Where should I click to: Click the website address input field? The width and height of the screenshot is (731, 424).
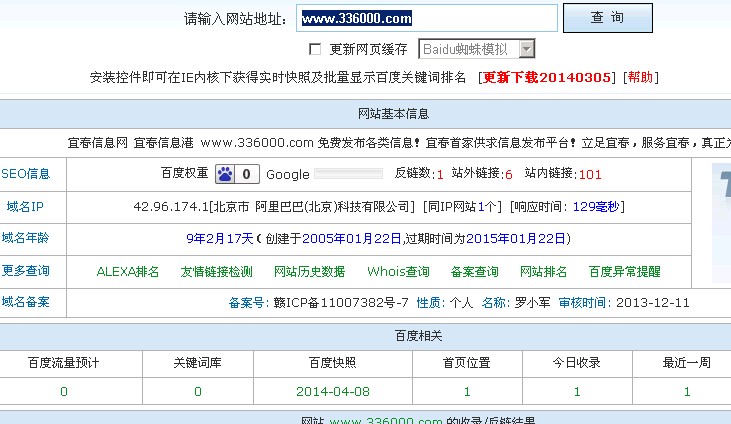click(x=427, y=18)
